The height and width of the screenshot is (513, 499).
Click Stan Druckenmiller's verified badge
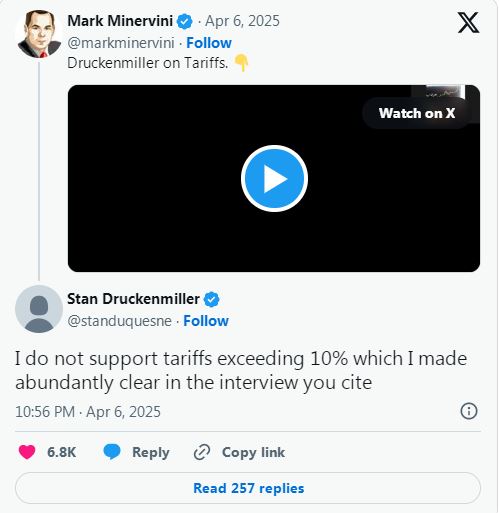(x=212, y=299)
